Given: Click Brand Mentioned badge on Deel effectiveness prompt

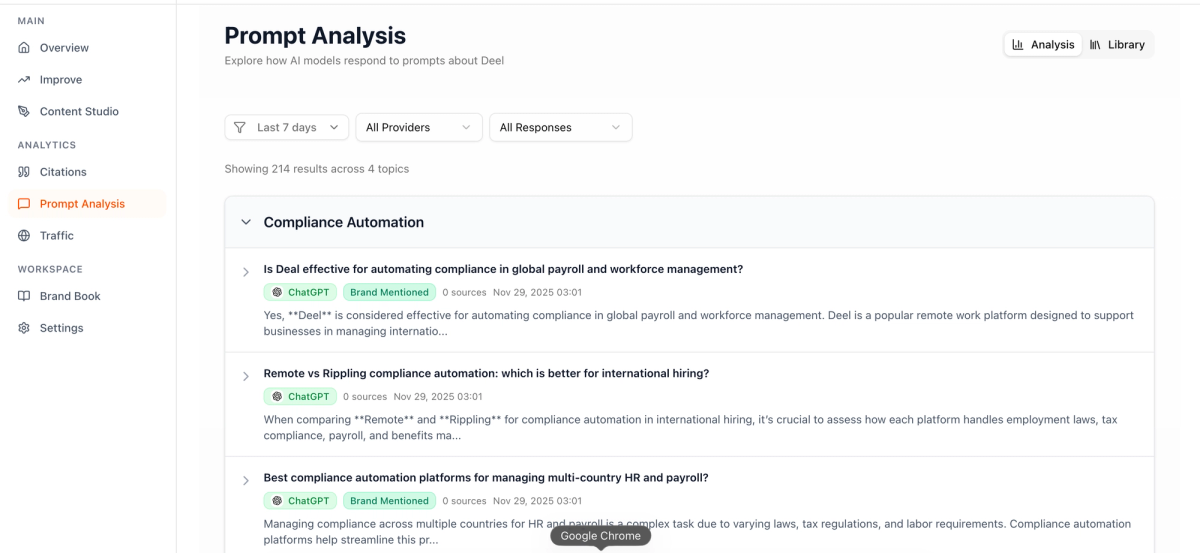Looking at the screenshot, I should click(x=390, y=293).
